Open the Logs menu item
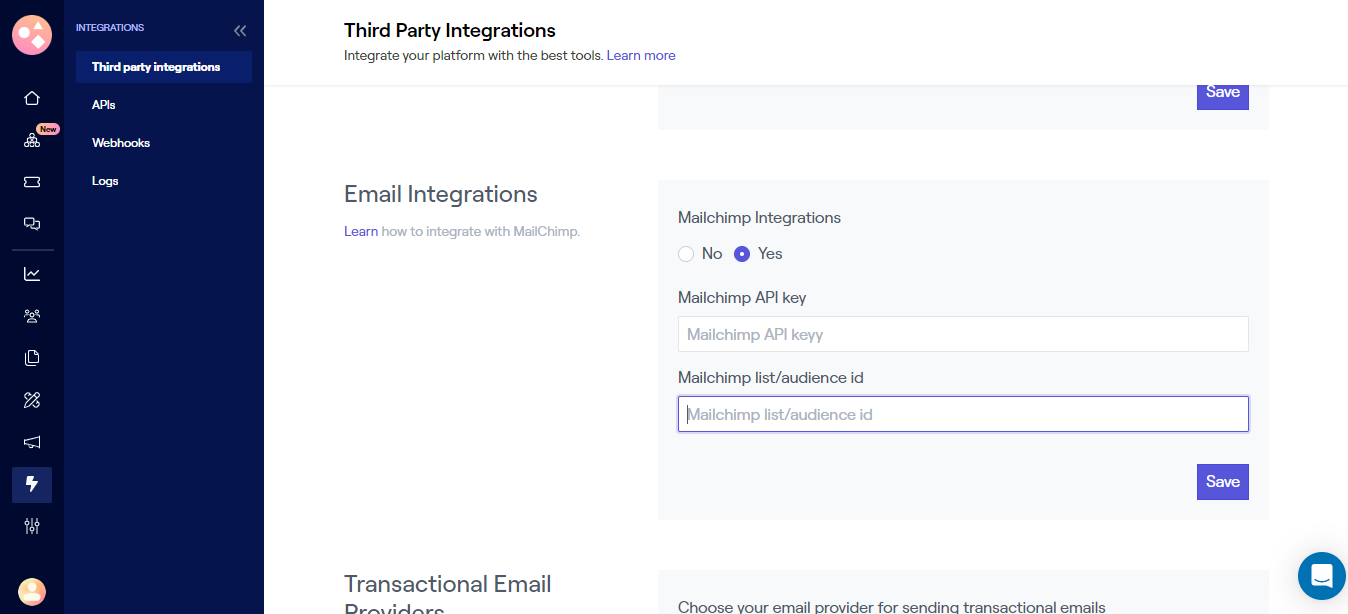Image resolution: width=1348 pixels, height=614 pixels. (105, 181)
